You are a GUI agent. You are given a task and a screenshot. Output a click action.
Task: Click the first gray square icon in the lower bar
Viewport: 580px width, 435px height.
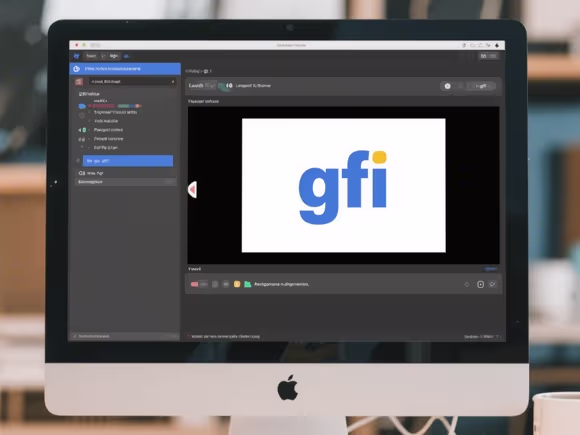pos(215,284)
